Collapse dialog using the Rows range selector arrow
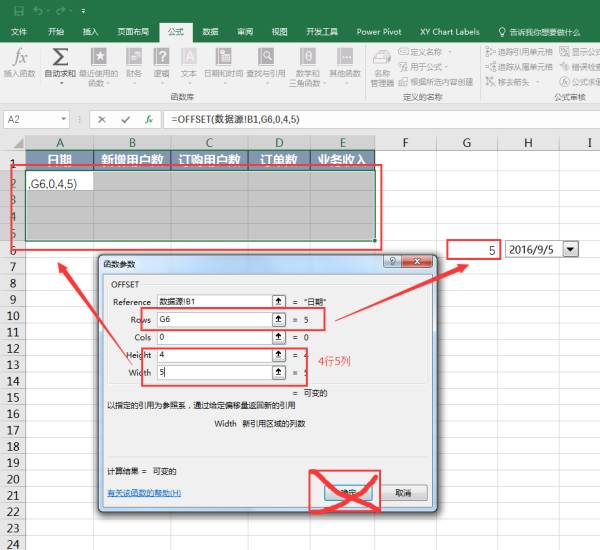This screenshot has width=600, height=550. (x=279, y=319)
